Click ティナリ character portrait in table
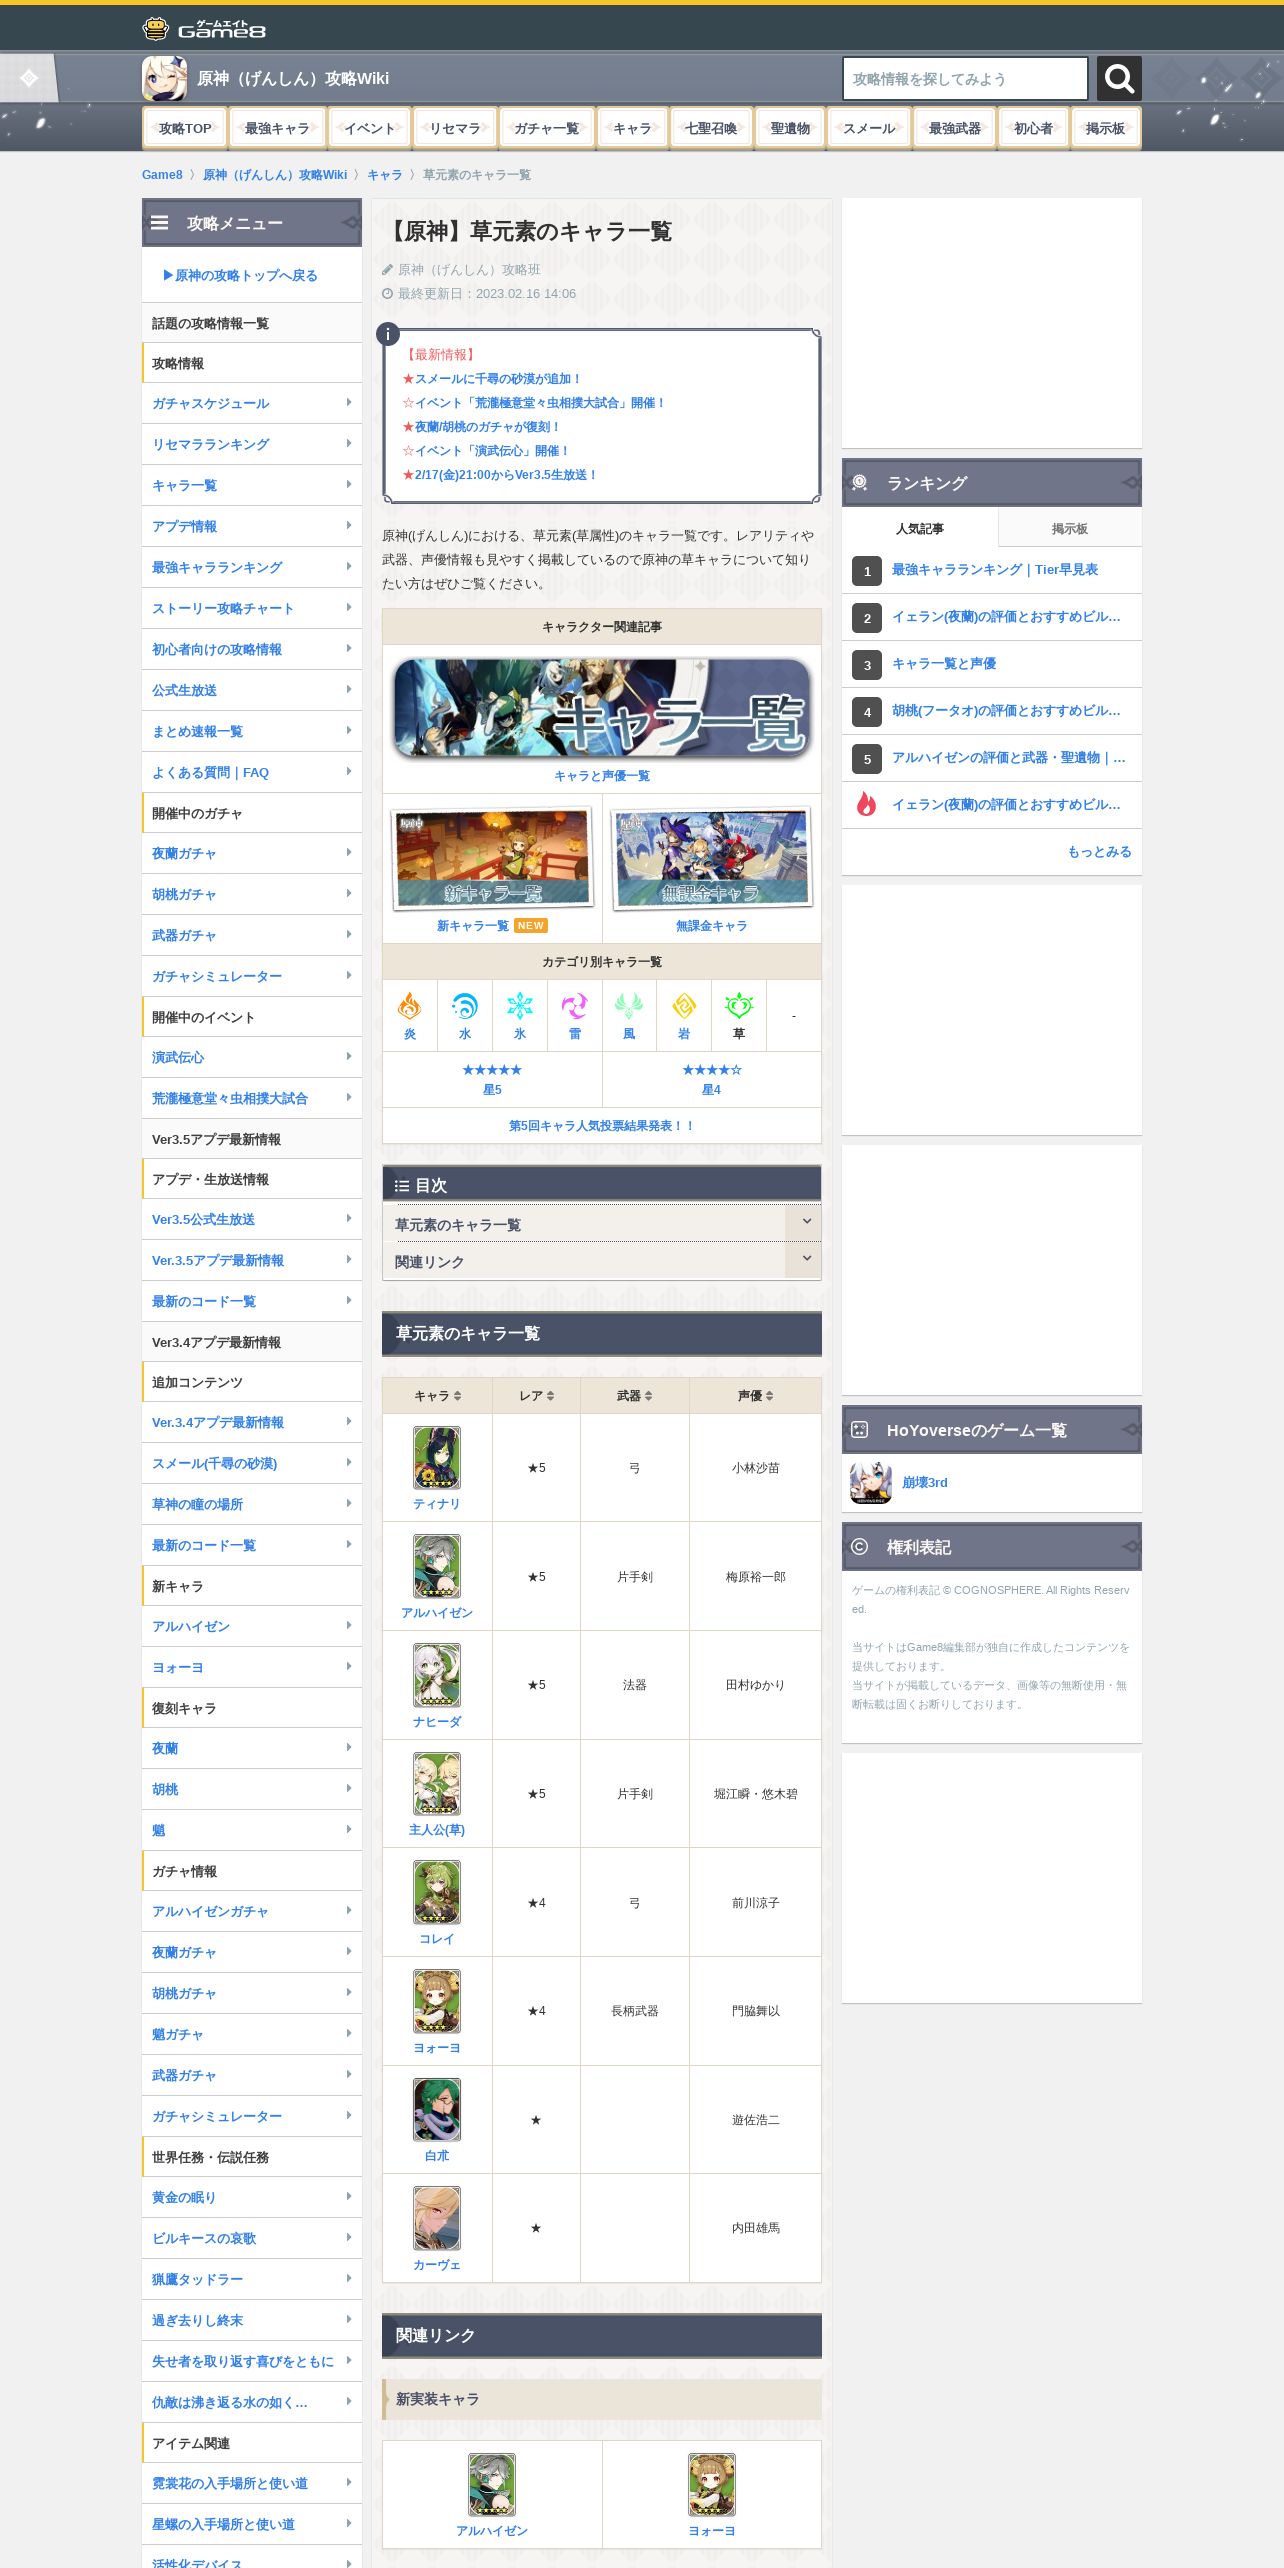The image size is (1284, 2568). [x=437, y=1458]
